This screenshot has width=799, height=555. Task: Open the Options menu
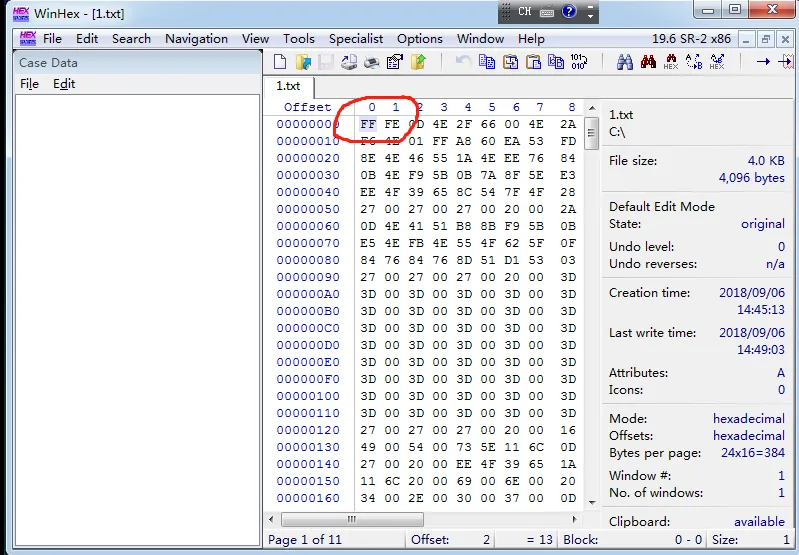(420, 39)
